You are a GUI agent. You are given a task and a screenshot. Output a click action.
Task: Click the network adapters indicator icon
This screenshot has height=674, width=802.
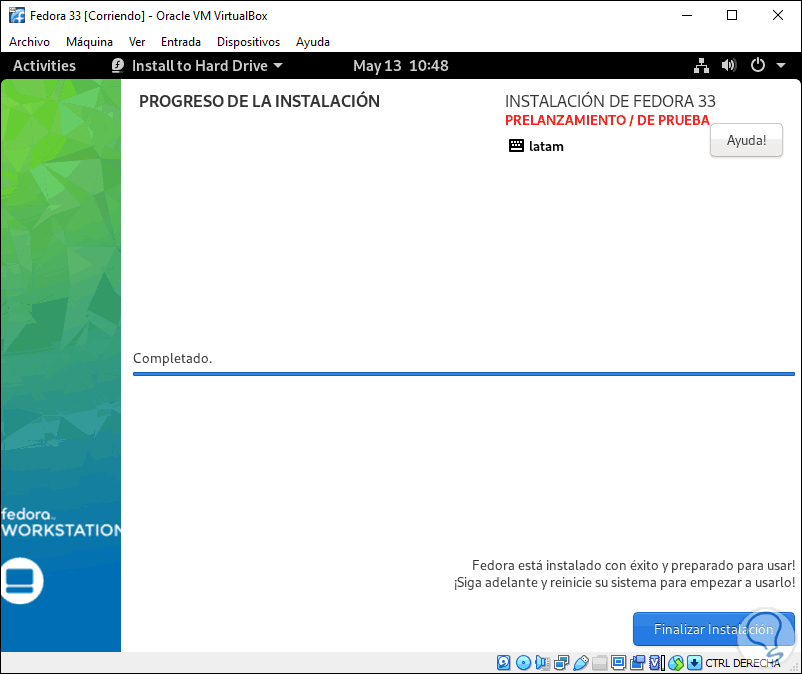[x=562, y=663]
